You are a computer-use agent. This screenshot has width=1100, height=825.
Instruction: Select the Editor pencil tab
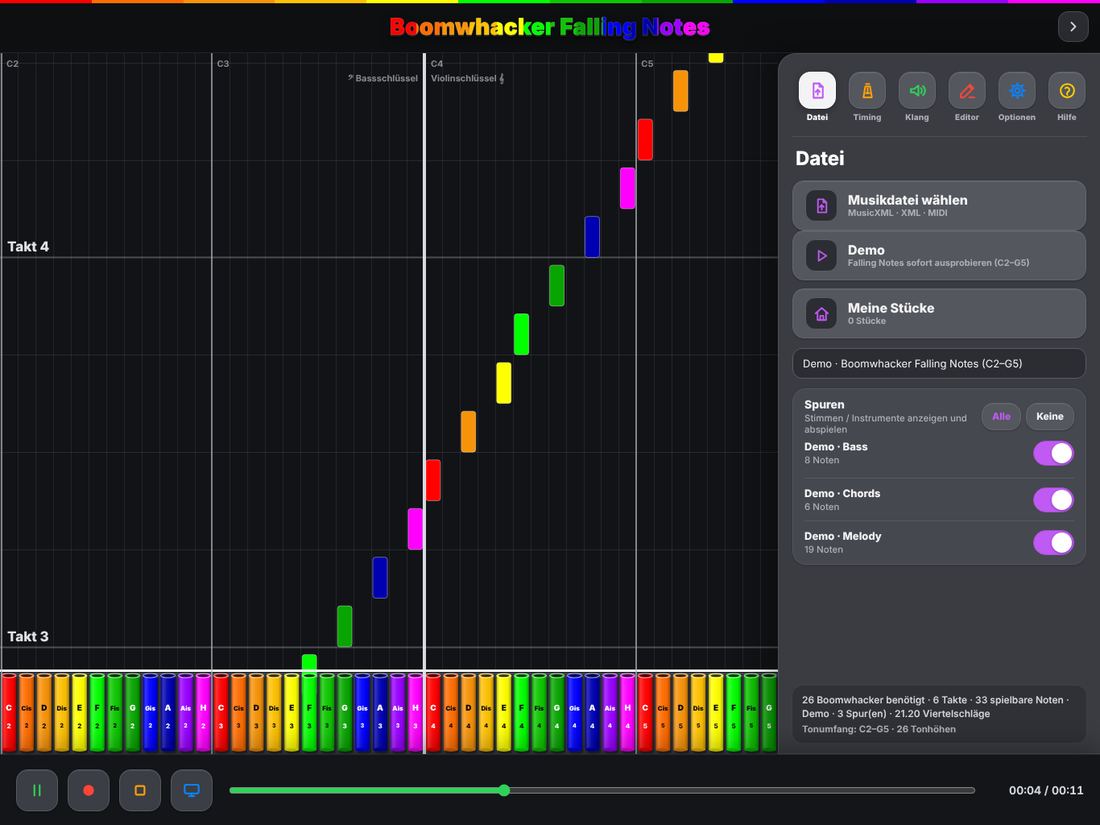point(967,97)
